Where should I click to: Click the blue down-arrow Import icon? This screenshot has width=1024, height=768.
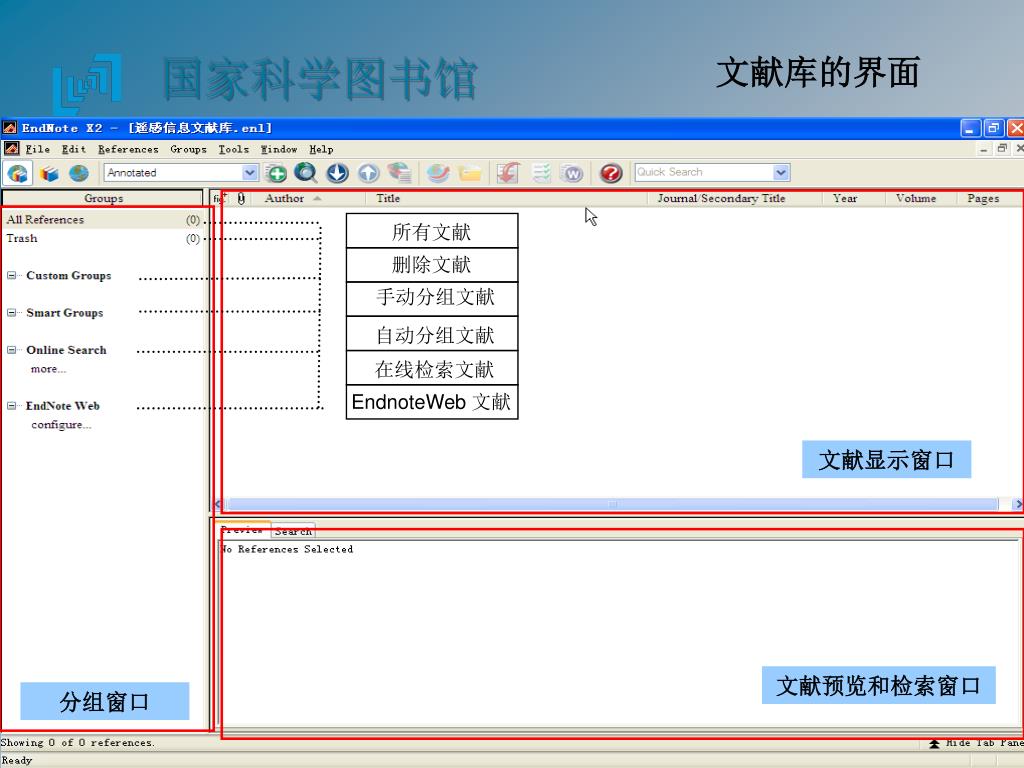(x=337, y=173)
